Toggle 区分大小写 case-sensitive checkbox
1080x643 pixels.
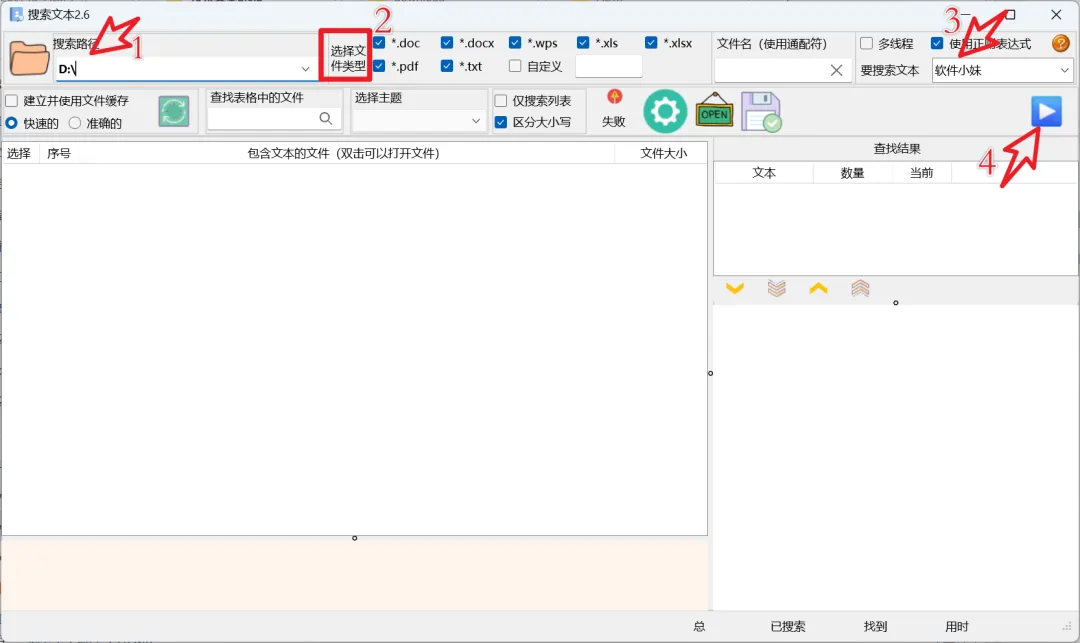[501, 123]
